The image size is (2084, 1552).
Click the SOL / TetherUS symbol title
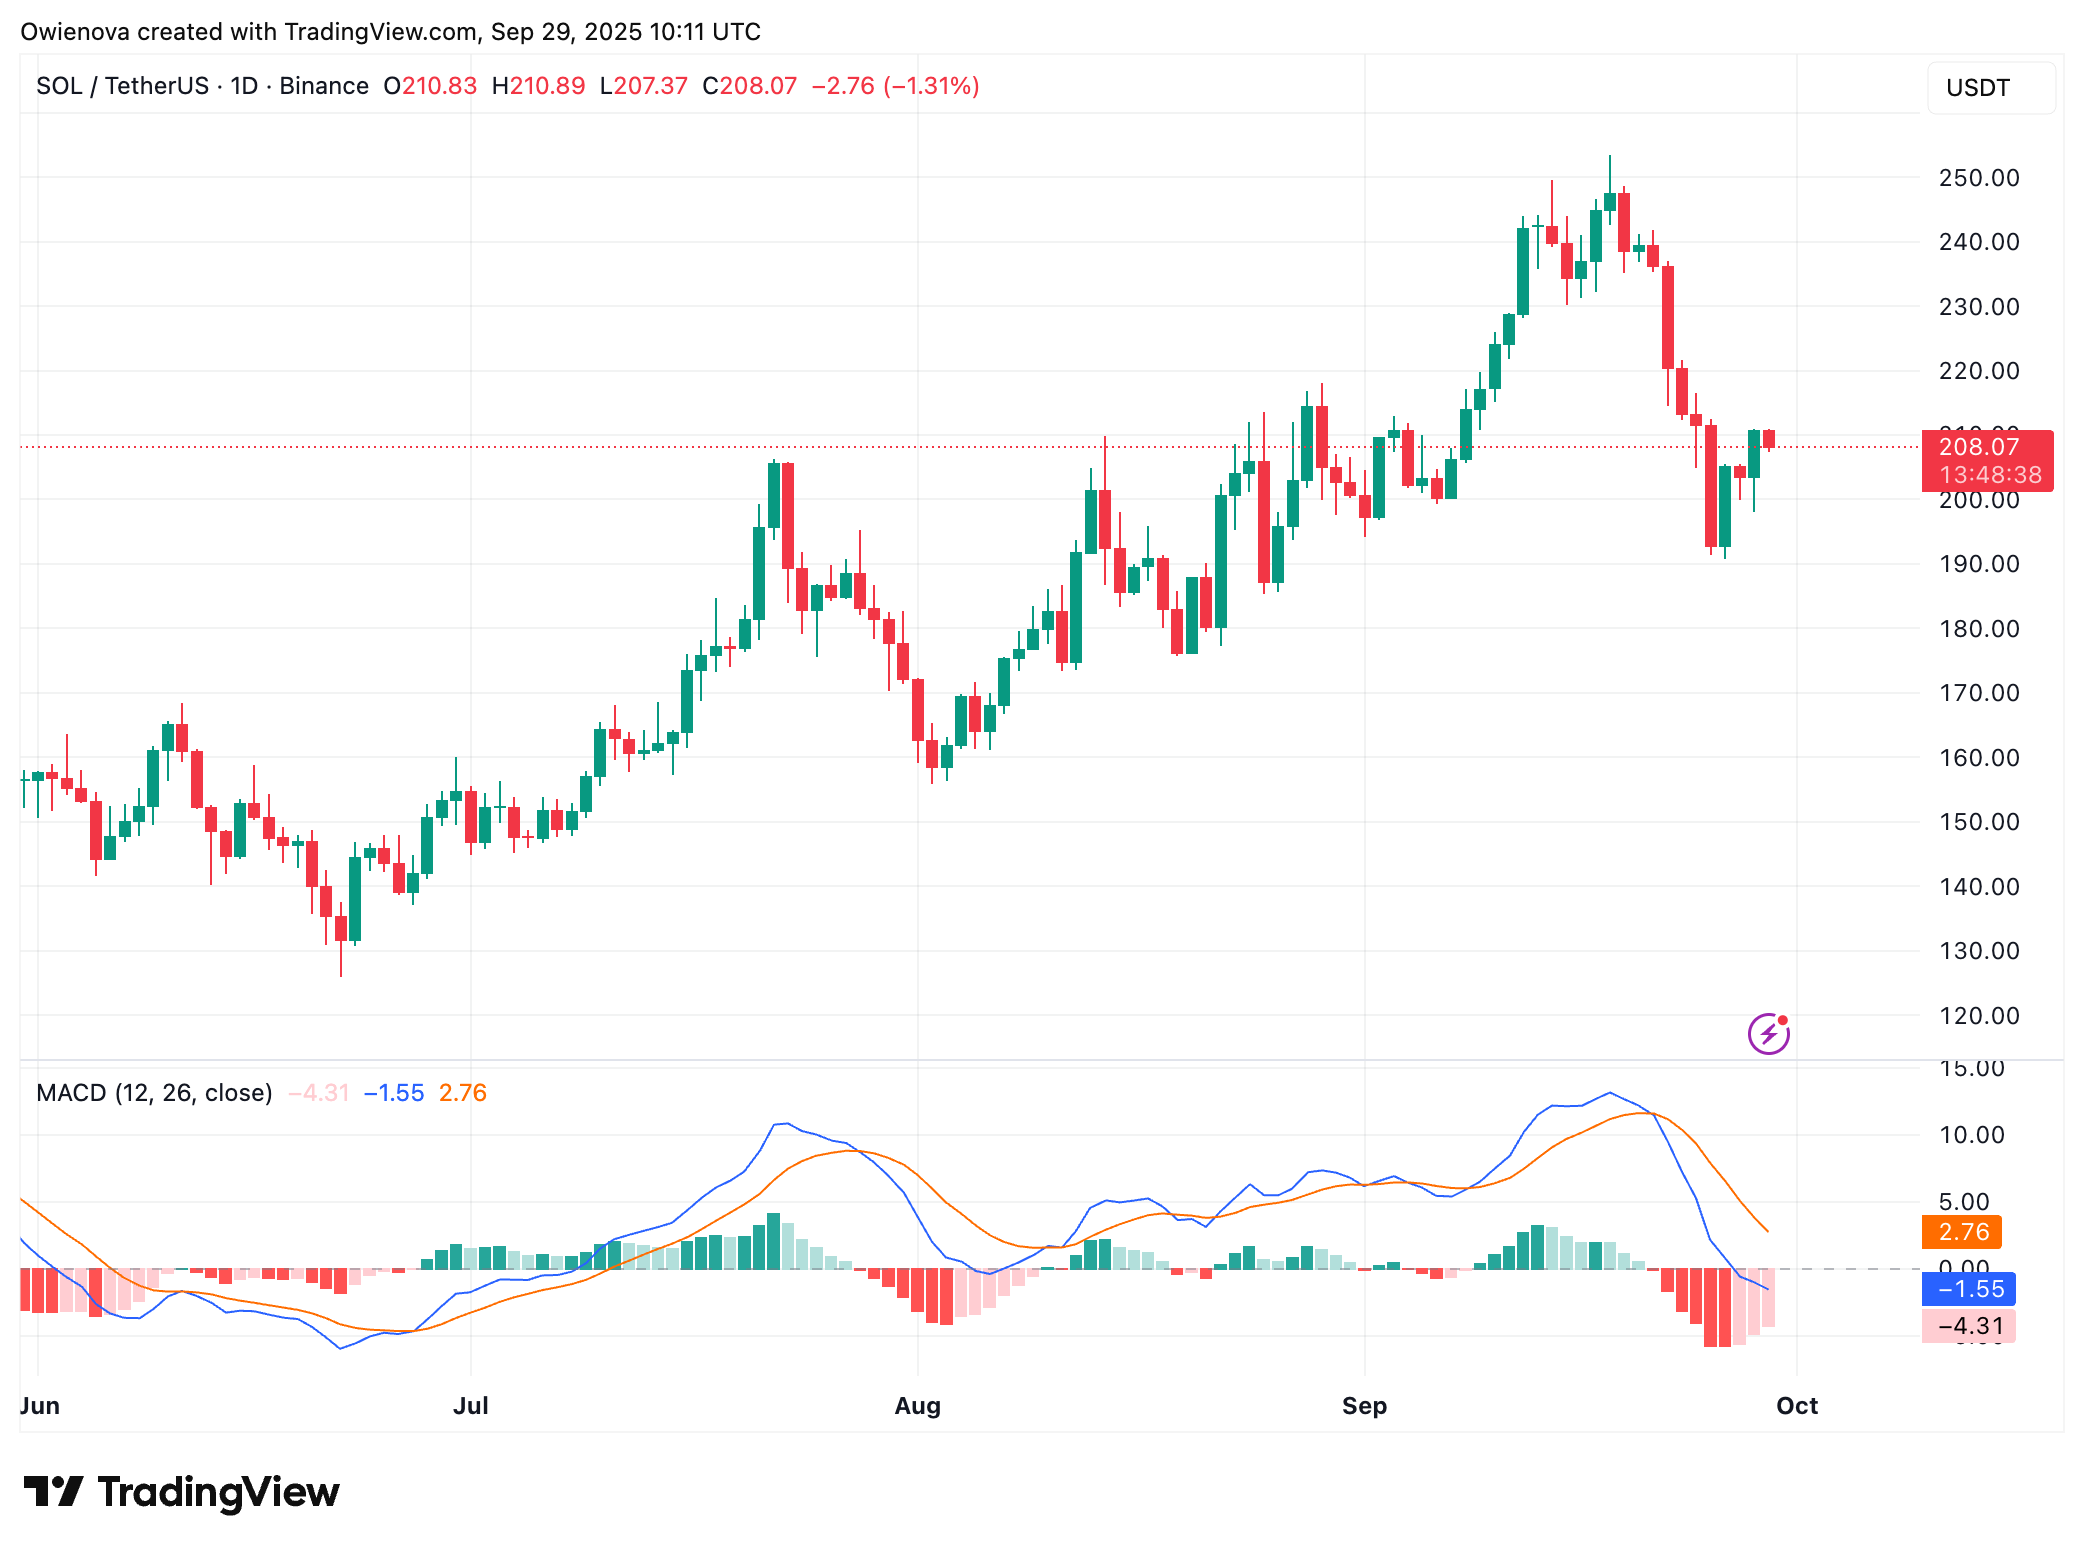122,86
